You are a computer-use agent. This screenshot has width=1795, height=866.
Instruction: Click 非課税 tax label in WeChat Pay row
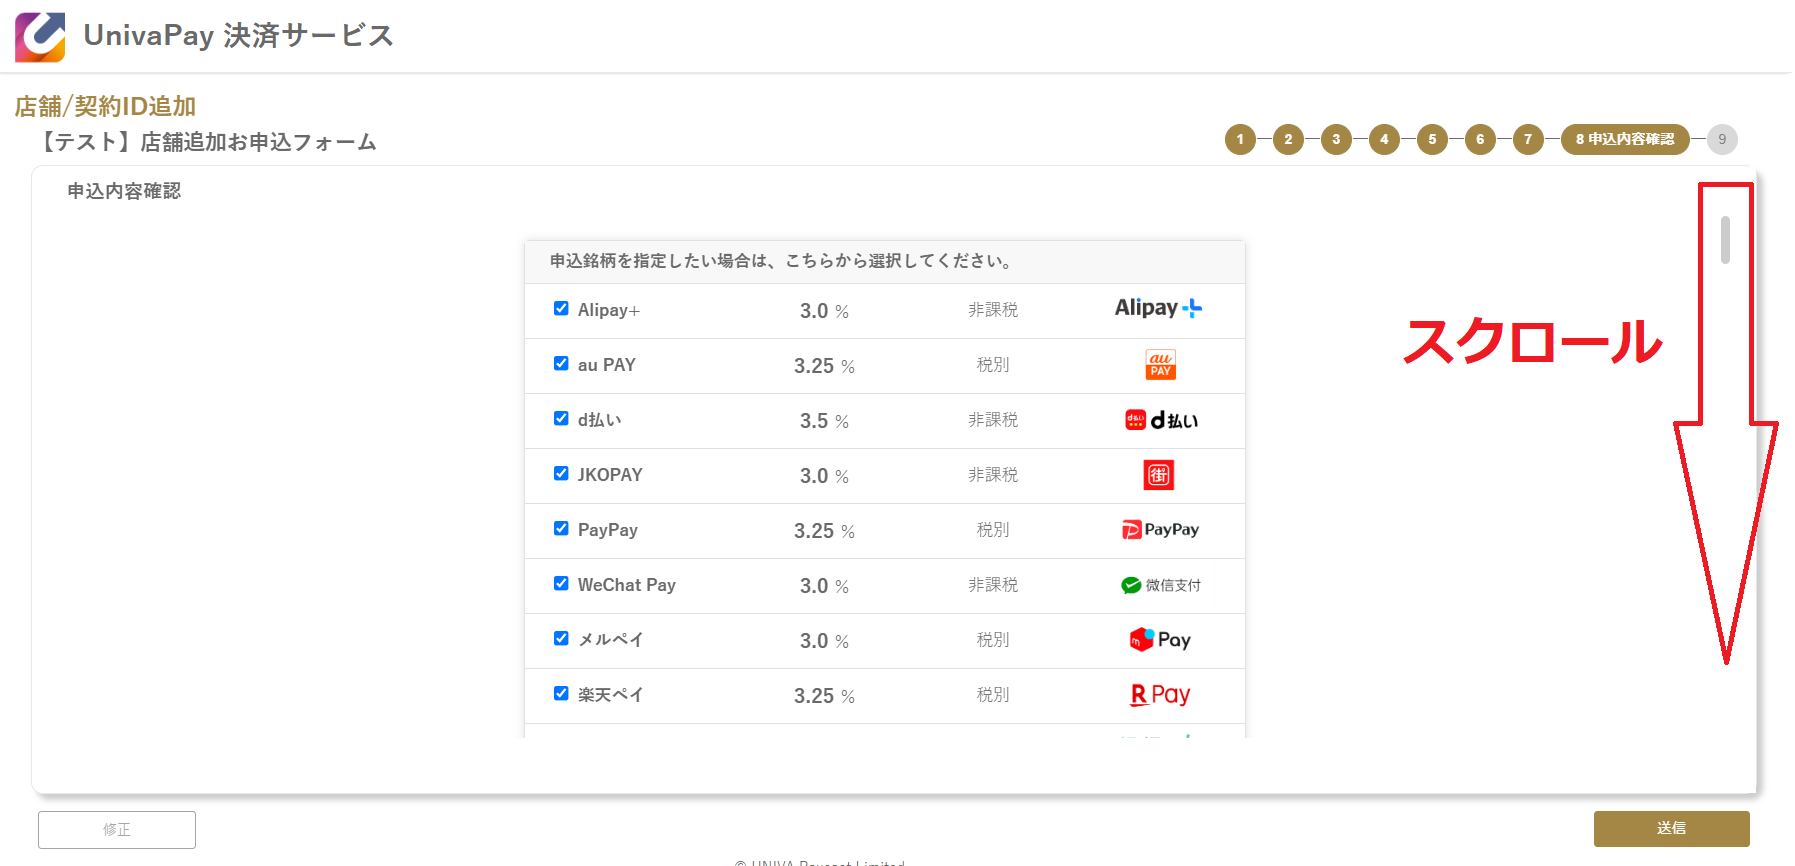coord(993,585)
